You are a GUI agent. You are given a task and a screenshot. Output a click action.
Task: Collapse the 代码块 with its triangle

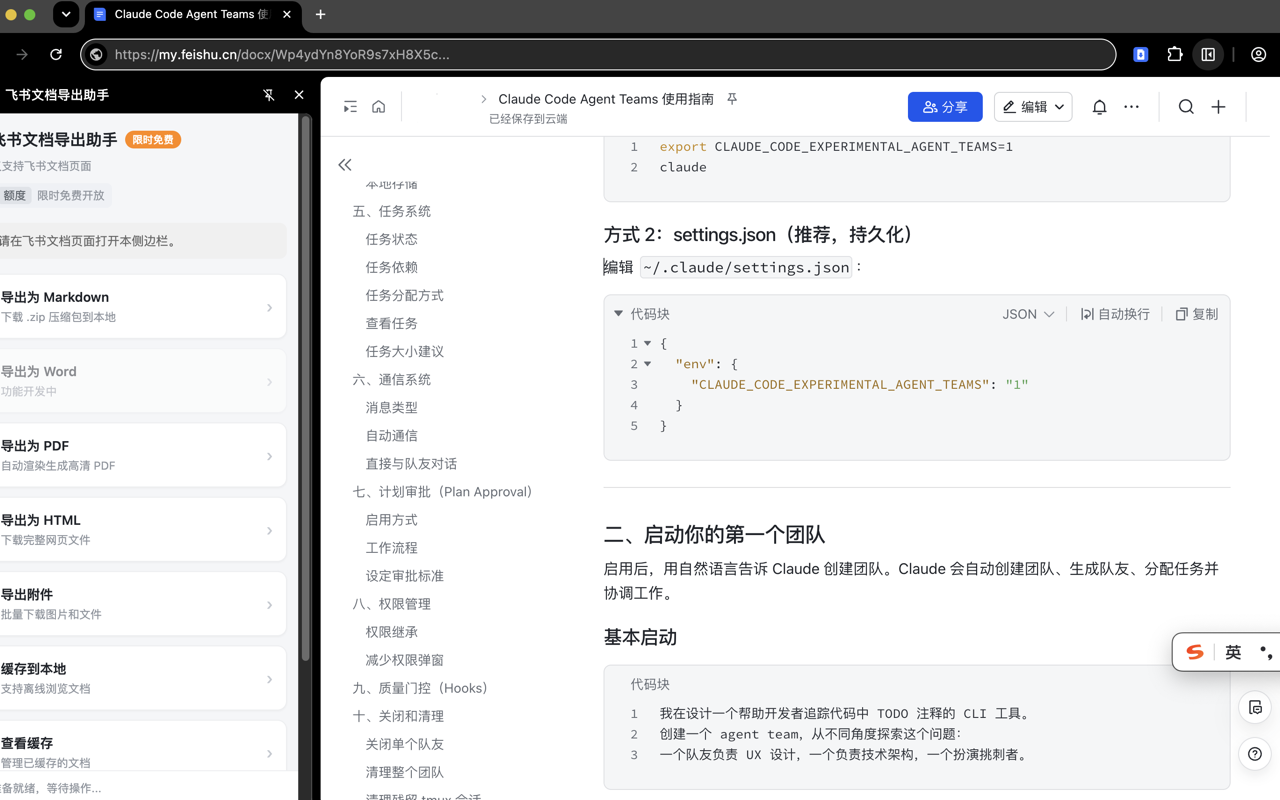(619, 314)
